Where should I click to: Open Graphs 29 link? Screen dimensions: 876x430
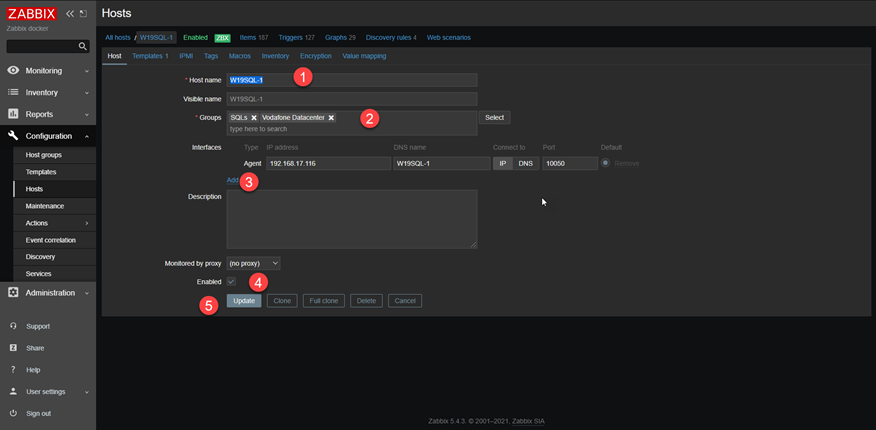340,37
